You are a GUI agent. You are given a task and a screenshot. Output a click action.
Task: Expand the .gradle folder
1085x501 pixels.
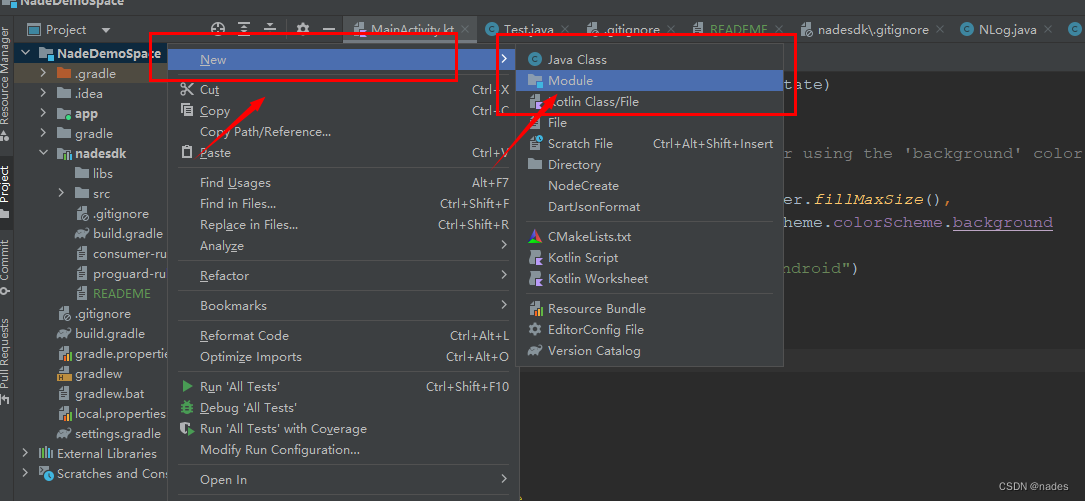click(x=43, y=73)
